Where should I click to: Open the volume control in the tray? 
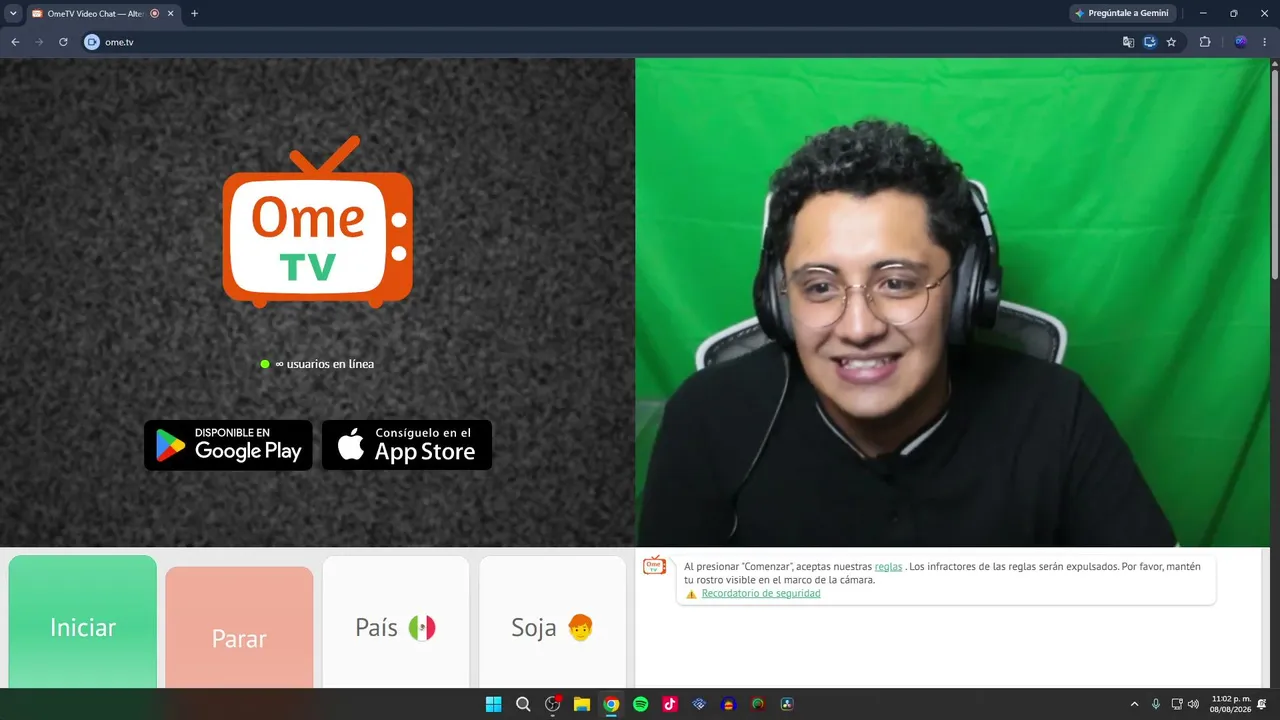(x=1193, y=704)
